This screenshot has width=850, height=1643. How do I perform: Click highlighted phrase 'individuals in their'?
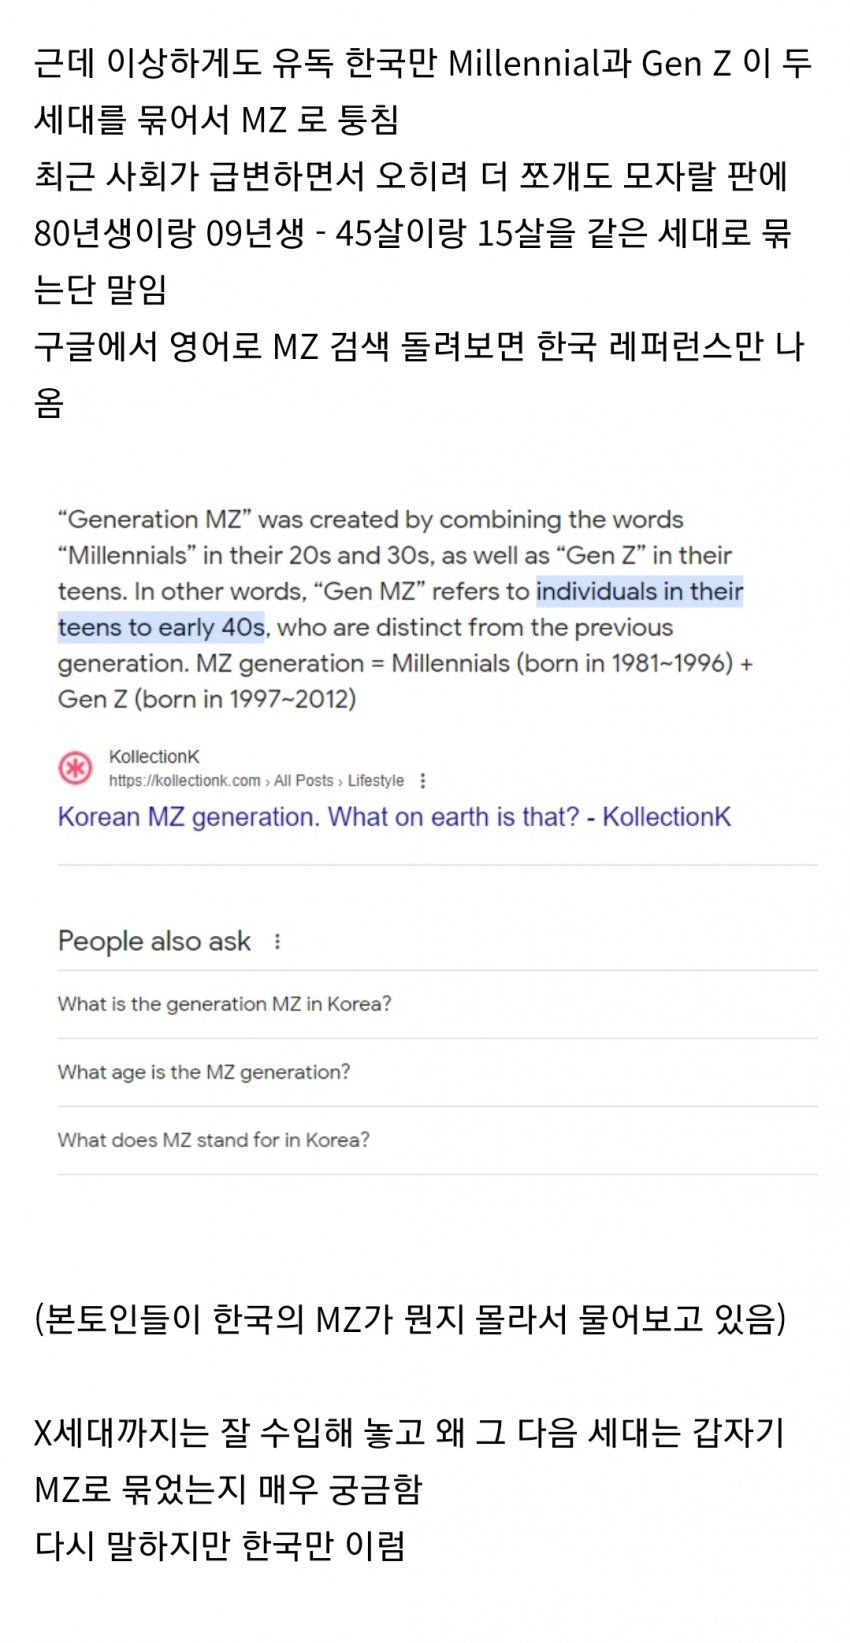640,591
